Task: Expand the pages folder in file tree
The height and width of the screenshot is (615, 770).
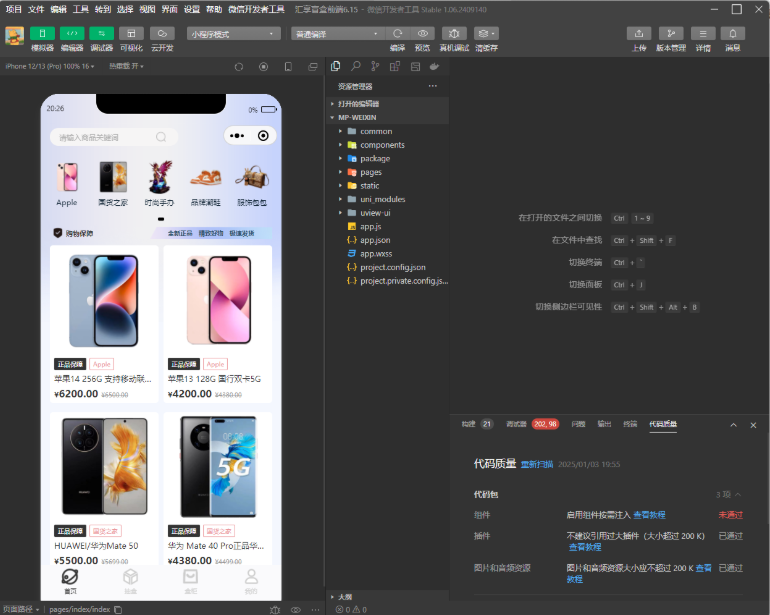Action: [370, 172]
